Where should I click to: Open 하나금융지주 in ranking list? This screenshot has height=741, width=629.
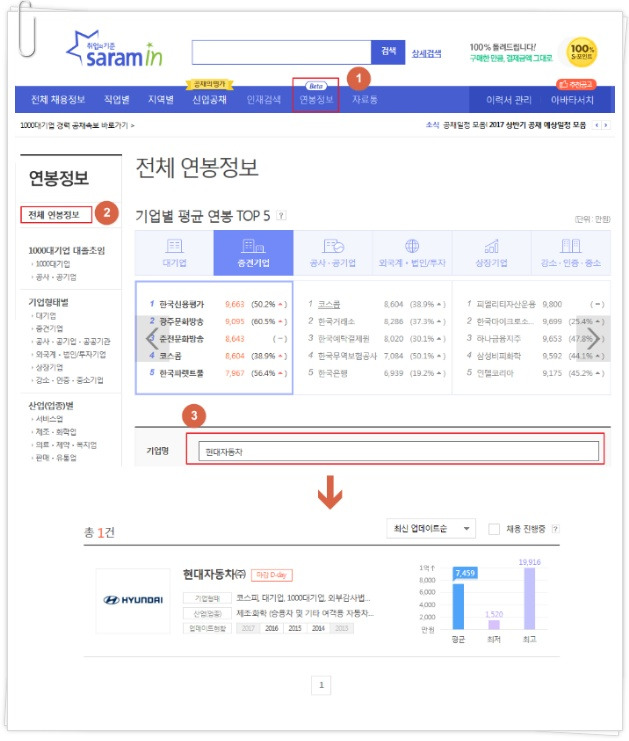(499, 338)
